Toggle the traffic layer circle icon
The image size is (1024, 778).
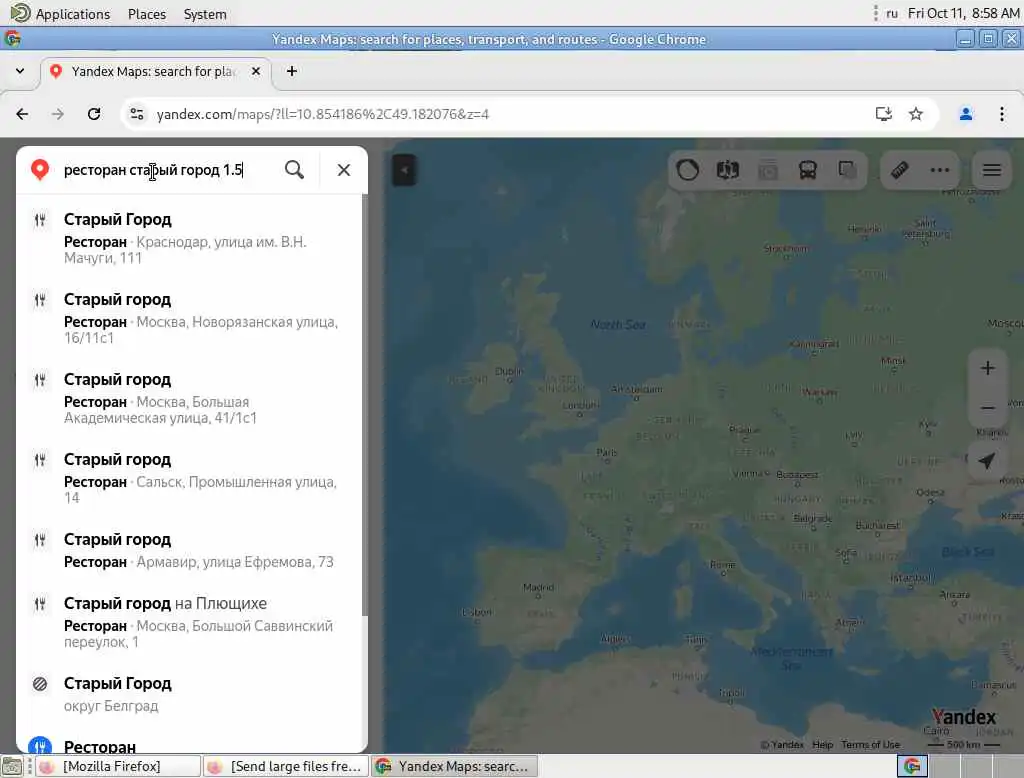[x=687, y=170]
